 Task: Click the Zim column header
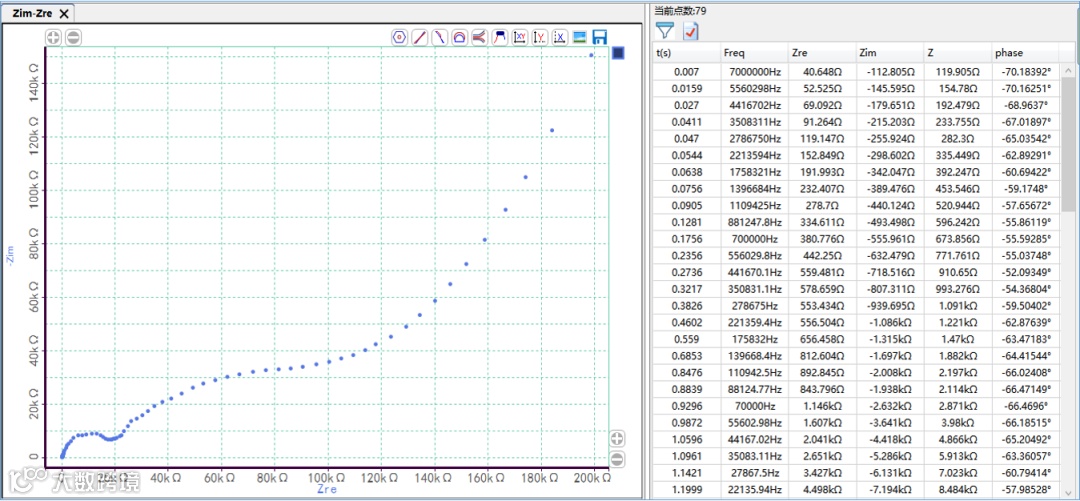[889, 52]
